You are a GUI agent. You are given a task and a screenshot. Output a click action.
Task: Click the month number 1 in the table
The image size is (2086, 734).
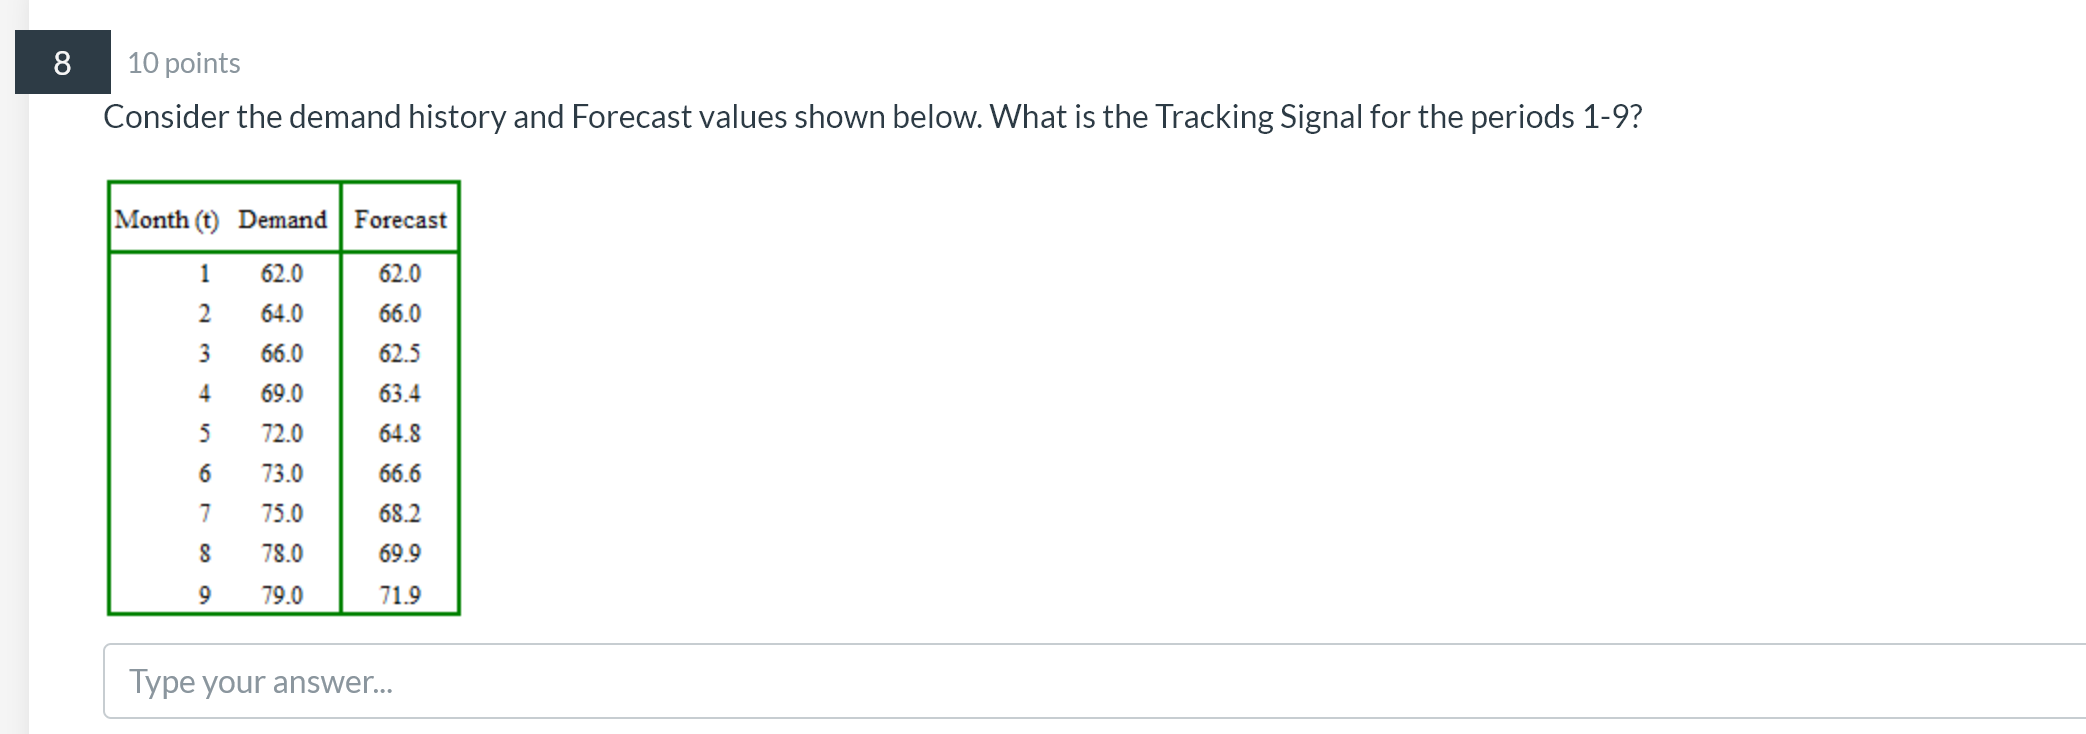point(205,273)
